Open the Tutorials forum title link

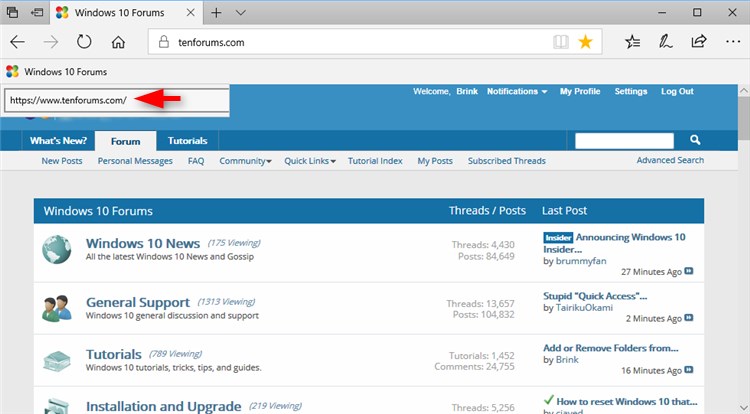point(114,354)
